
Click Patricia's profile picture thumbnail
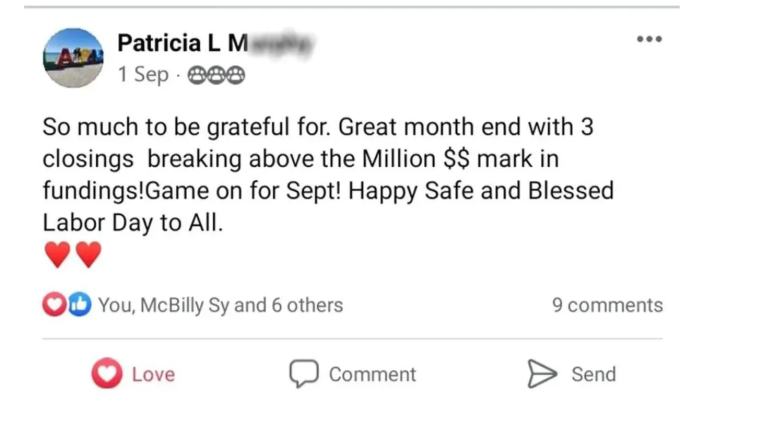tap(73, 57)
